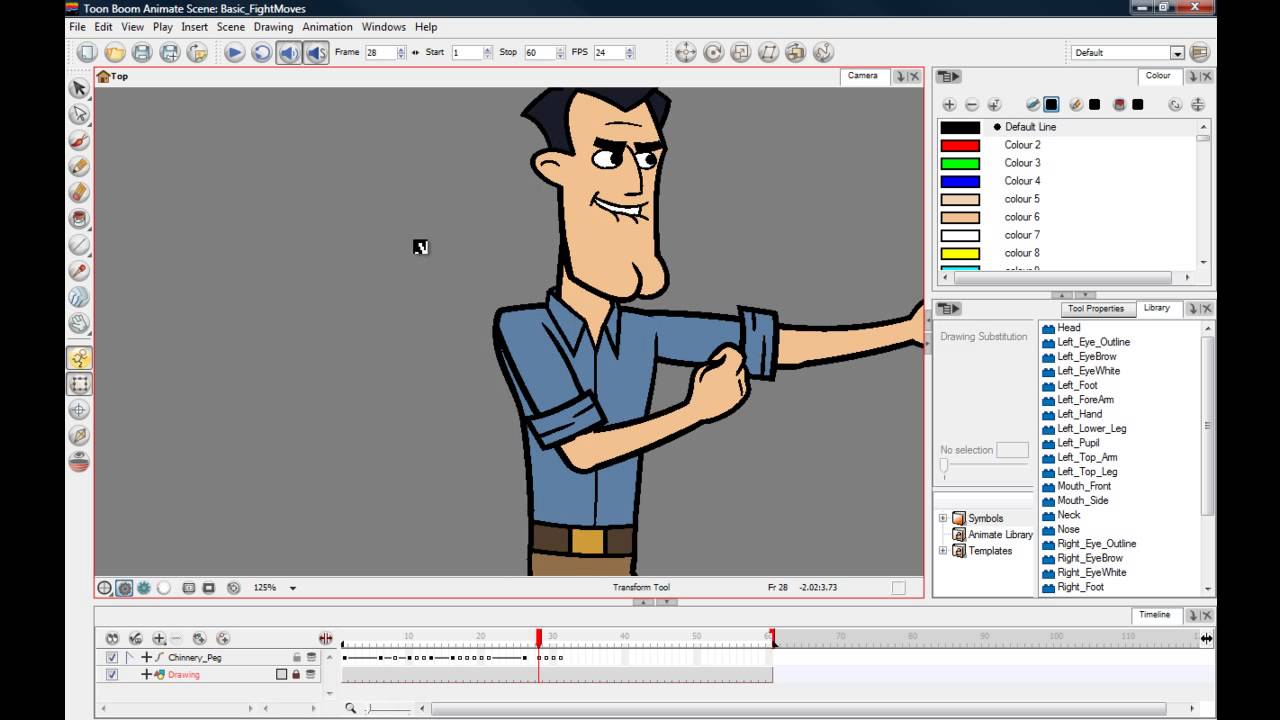Select the Contour Editor tool

(79, 114)
